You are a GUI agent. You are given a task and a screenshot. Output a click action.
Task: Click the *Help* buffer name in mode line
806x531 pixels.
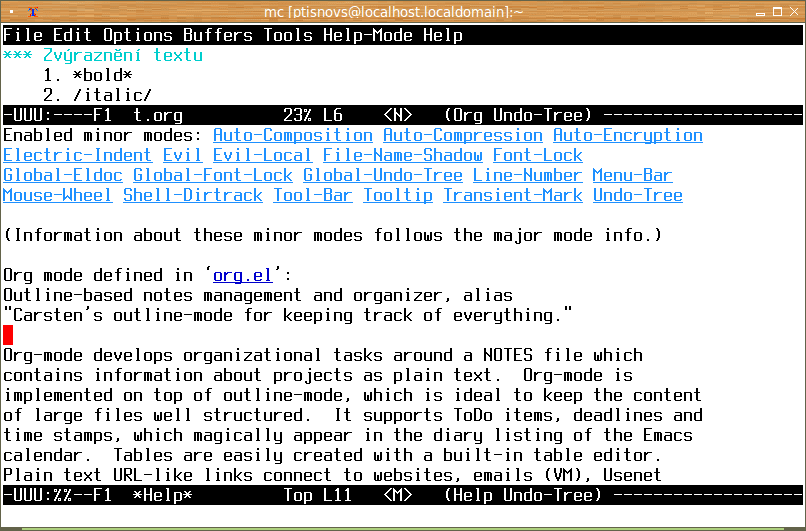(163, 496)
